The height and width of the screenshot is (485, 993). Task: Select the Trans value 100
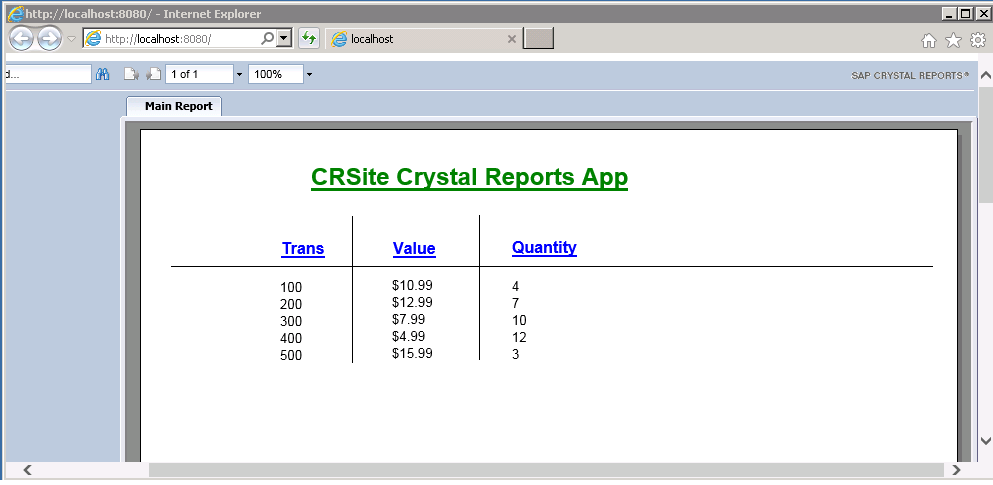[x=291, y=287]
